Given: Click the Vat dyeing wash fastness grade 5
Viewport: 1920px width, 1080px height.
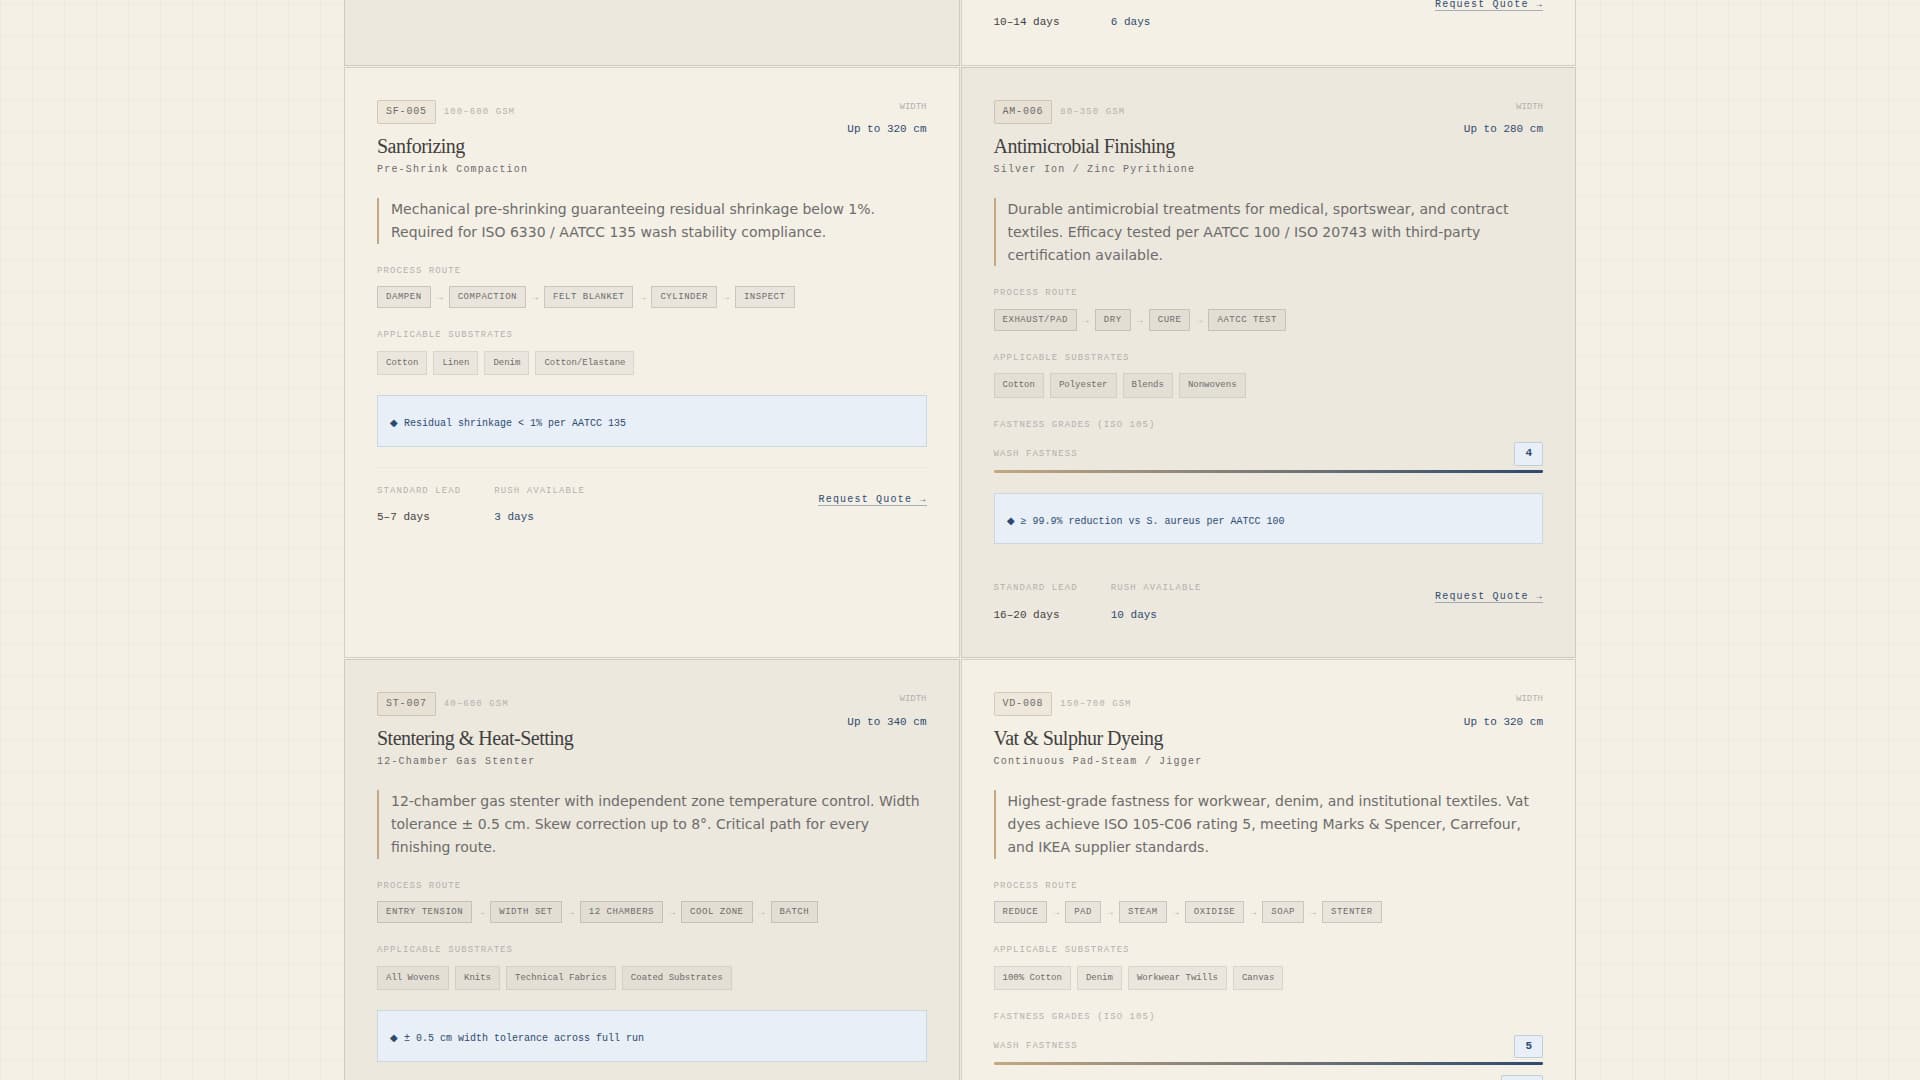Looking at the screenshot, I should [1528, 1046].
